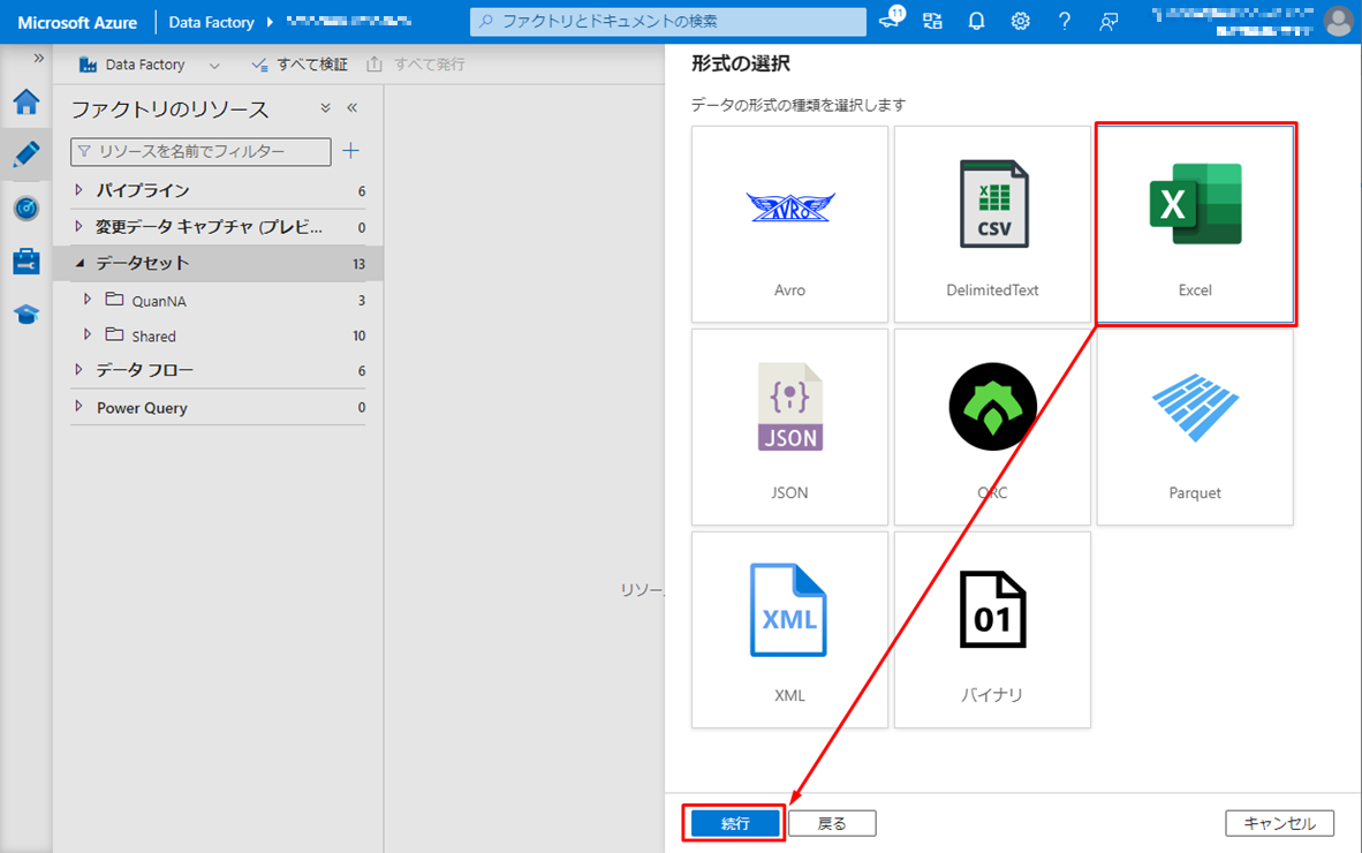The width and height of the screenshot is (1362, 853).
Task: Pick the Parquet format tile
Action: (1195, 427)
